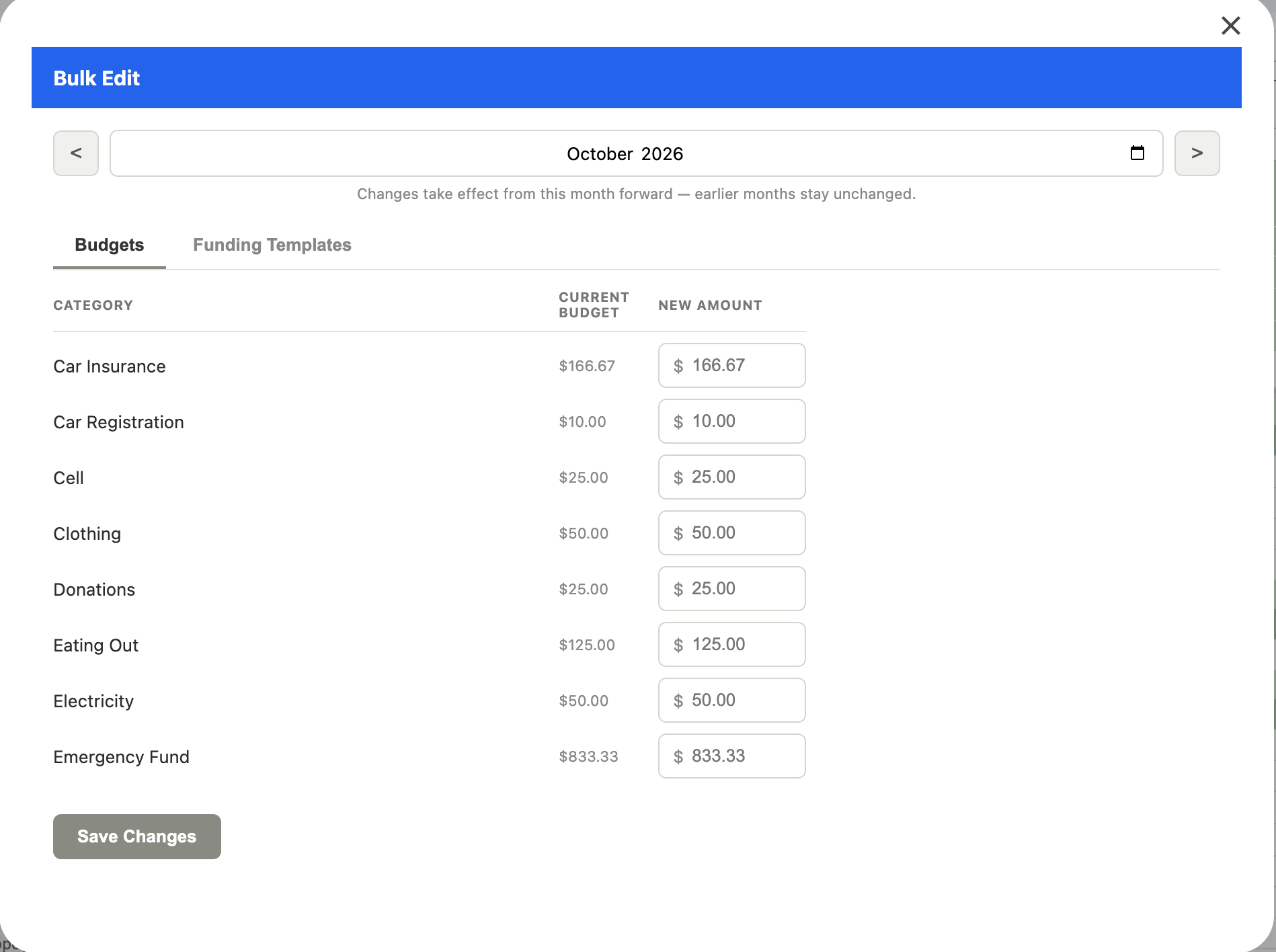
Task: Select the Car Registration category label
Action: point(118,422)
